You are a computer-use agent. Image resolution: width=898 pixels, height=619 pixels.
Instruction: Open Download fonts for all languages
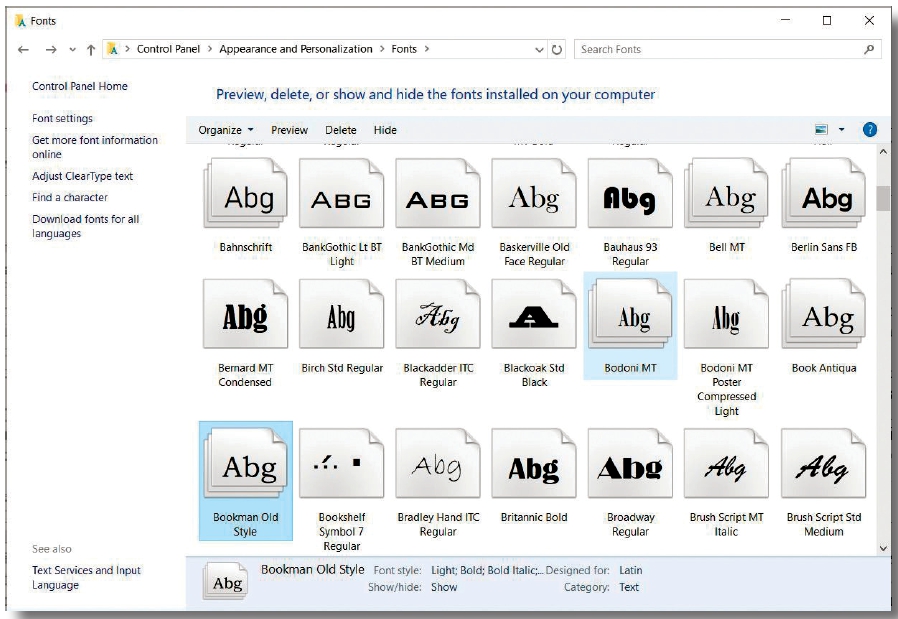pos(85,226)
